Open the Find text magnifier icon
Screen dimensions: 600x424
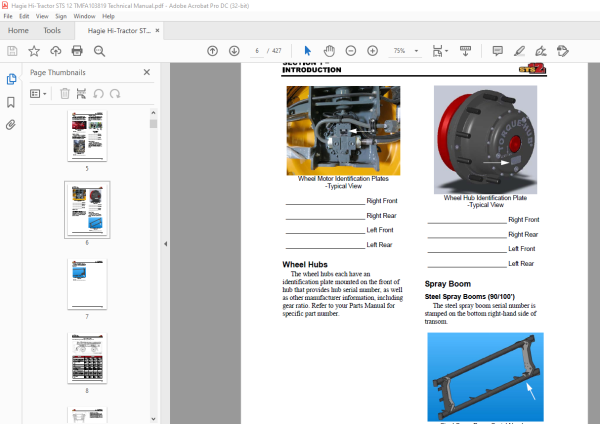click(99, 51)
